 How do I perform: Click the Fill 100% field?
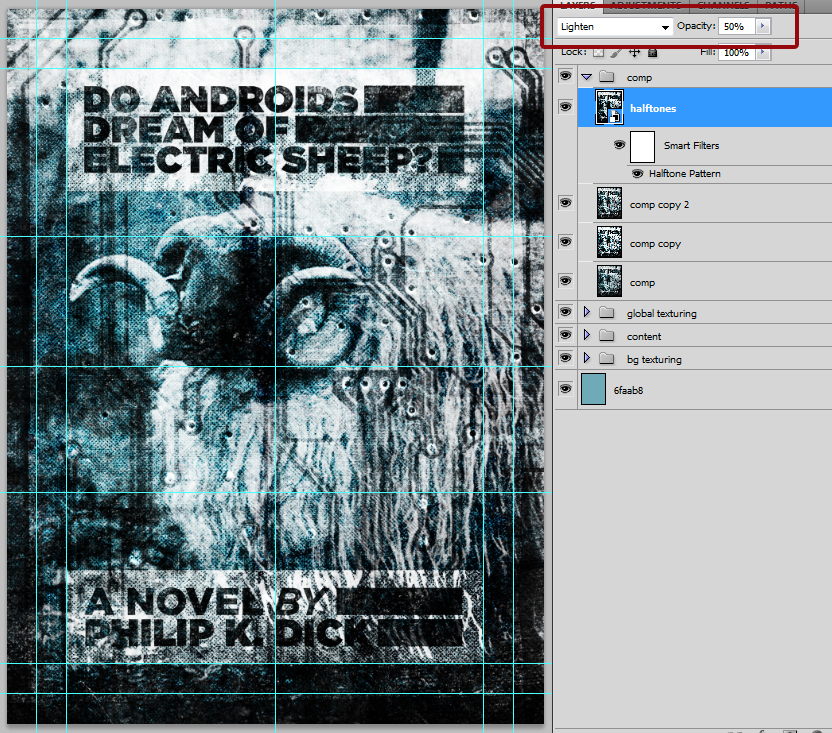click(736, 53)
